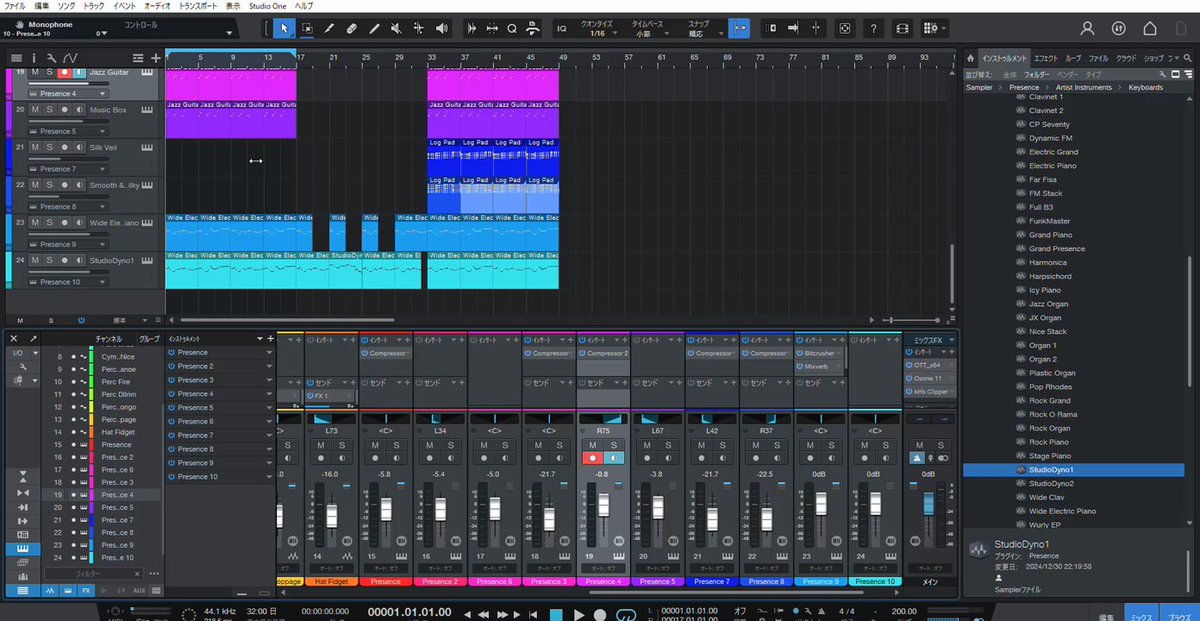This screenshot has height=621, width=1200.
Task: Select the Eraser tool
Action: (x=351, y=28)
